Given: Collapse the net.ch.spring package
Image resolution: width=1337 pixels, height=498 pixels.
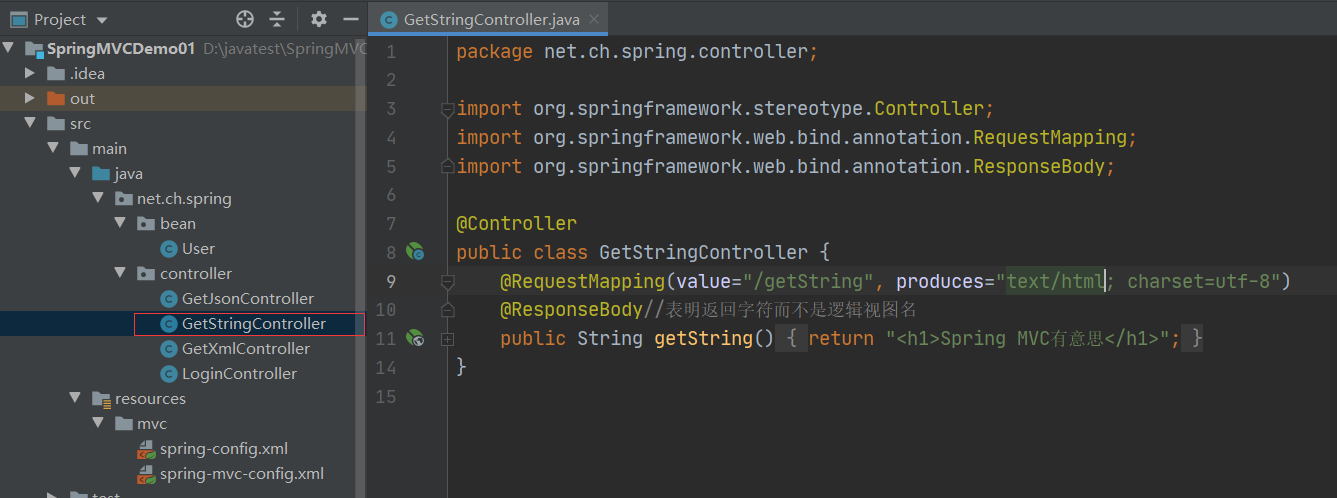Looking at the screenshot, I should click(x=97, y=198).
